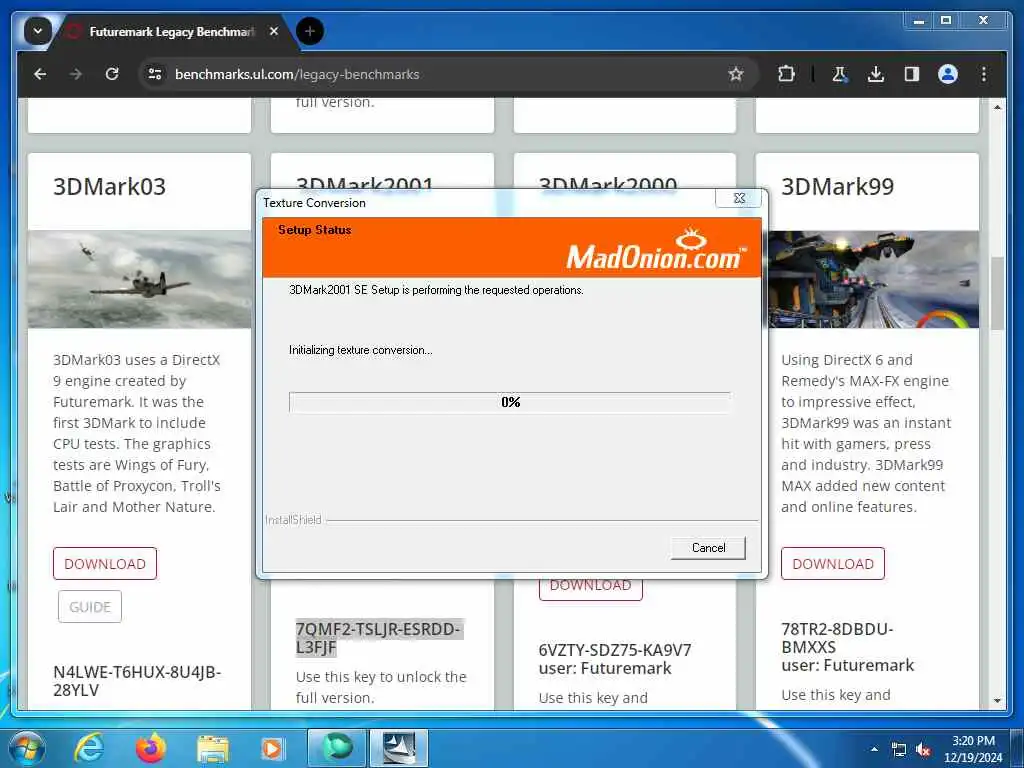1024x768 pixels.
Task: Reload the current page
Action: point(112,74)
